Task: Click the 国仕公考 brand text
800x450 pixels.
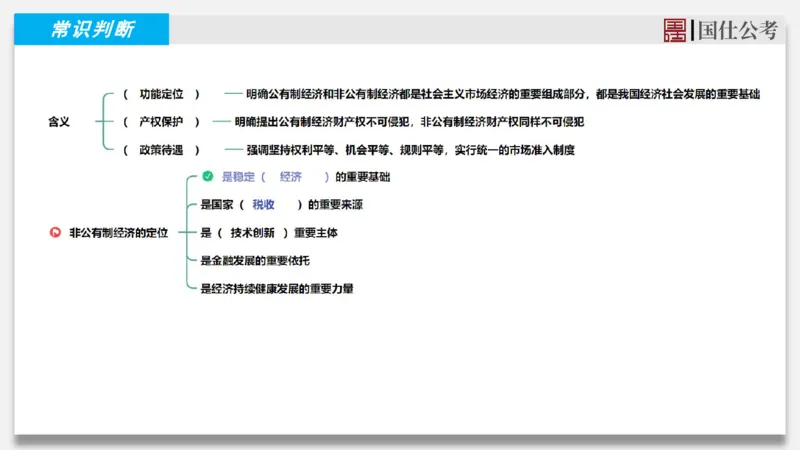Action: [737, 30]
